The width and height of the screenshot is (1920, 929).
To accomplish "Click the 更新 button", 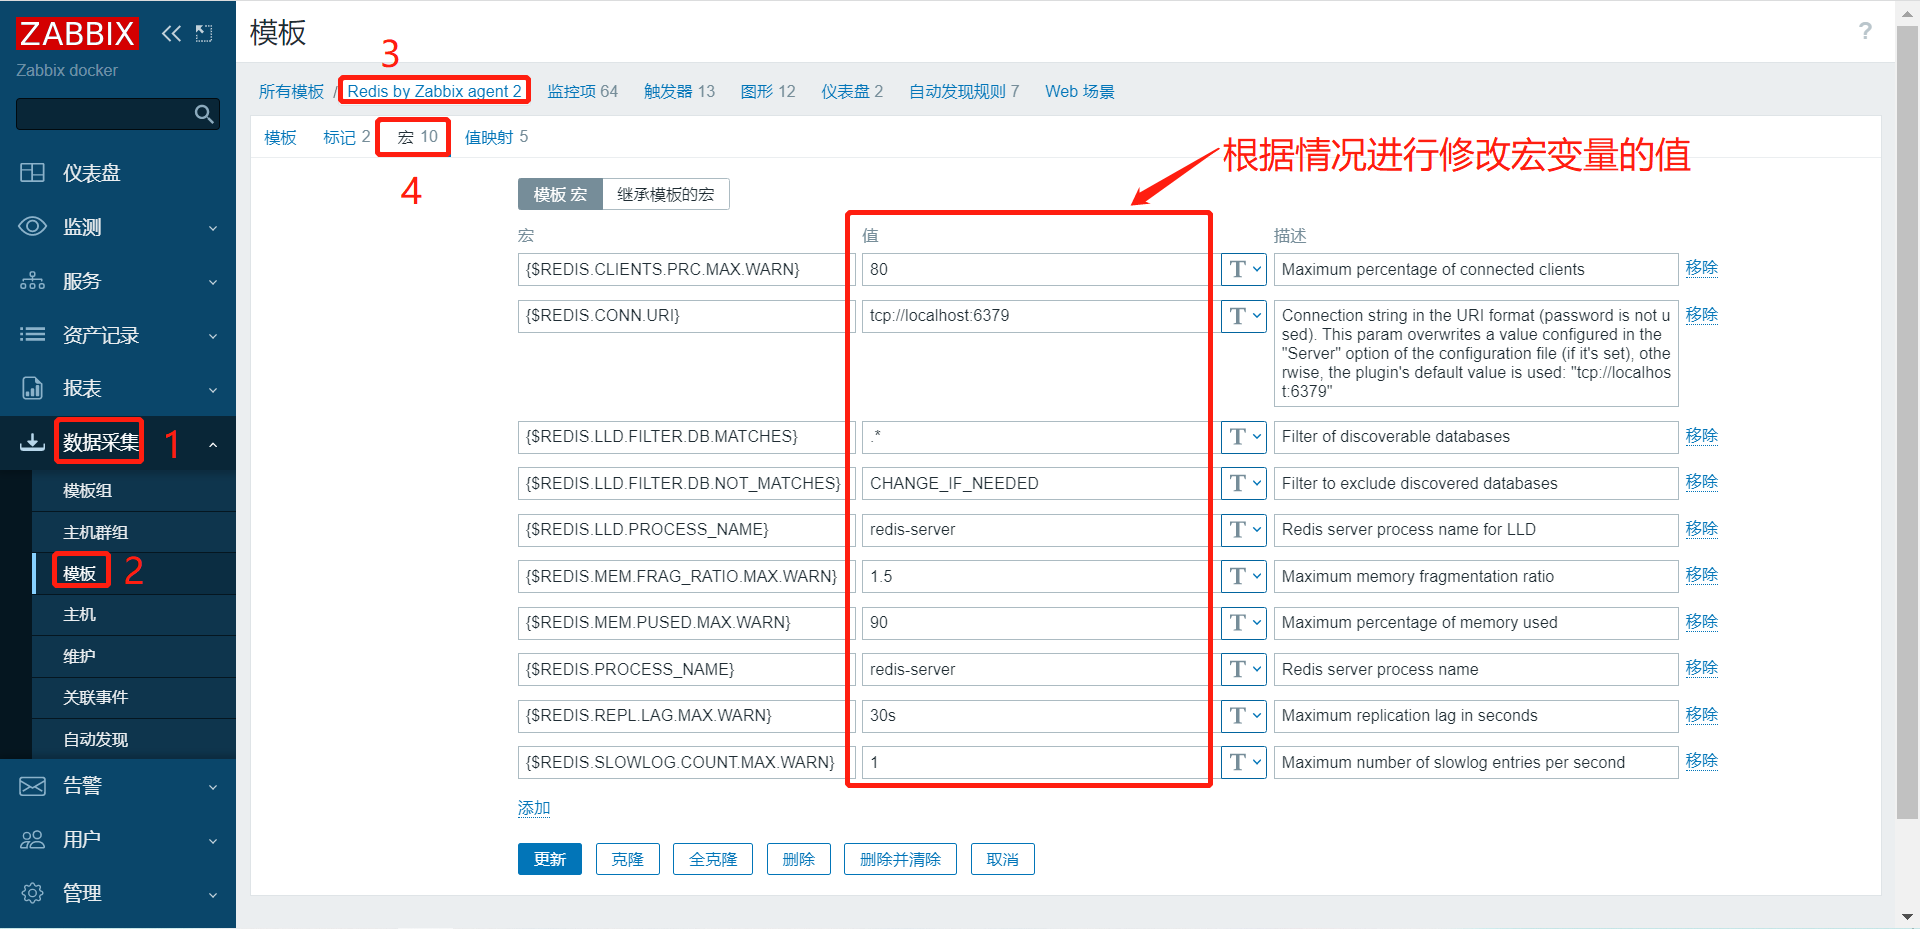I will (x=550, y=859).
